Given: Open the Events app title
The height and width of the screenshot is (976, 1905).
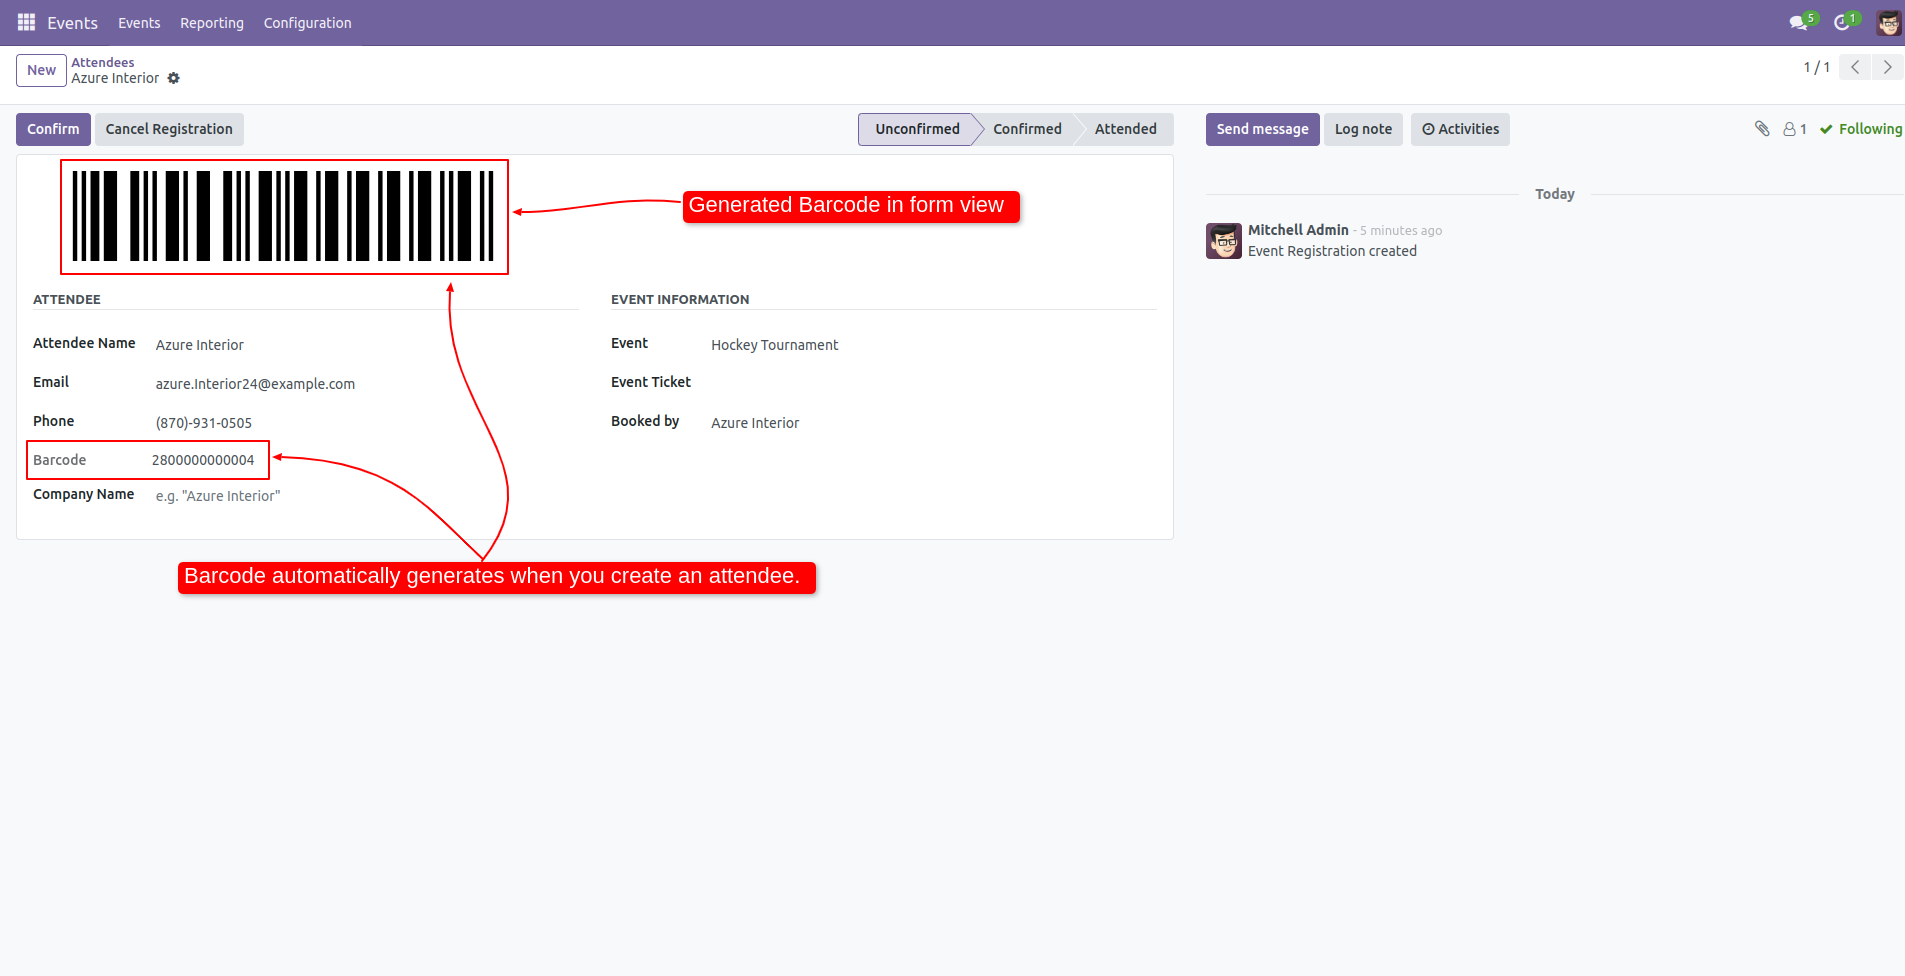Looking at the screenshot, I should [72, 23].
